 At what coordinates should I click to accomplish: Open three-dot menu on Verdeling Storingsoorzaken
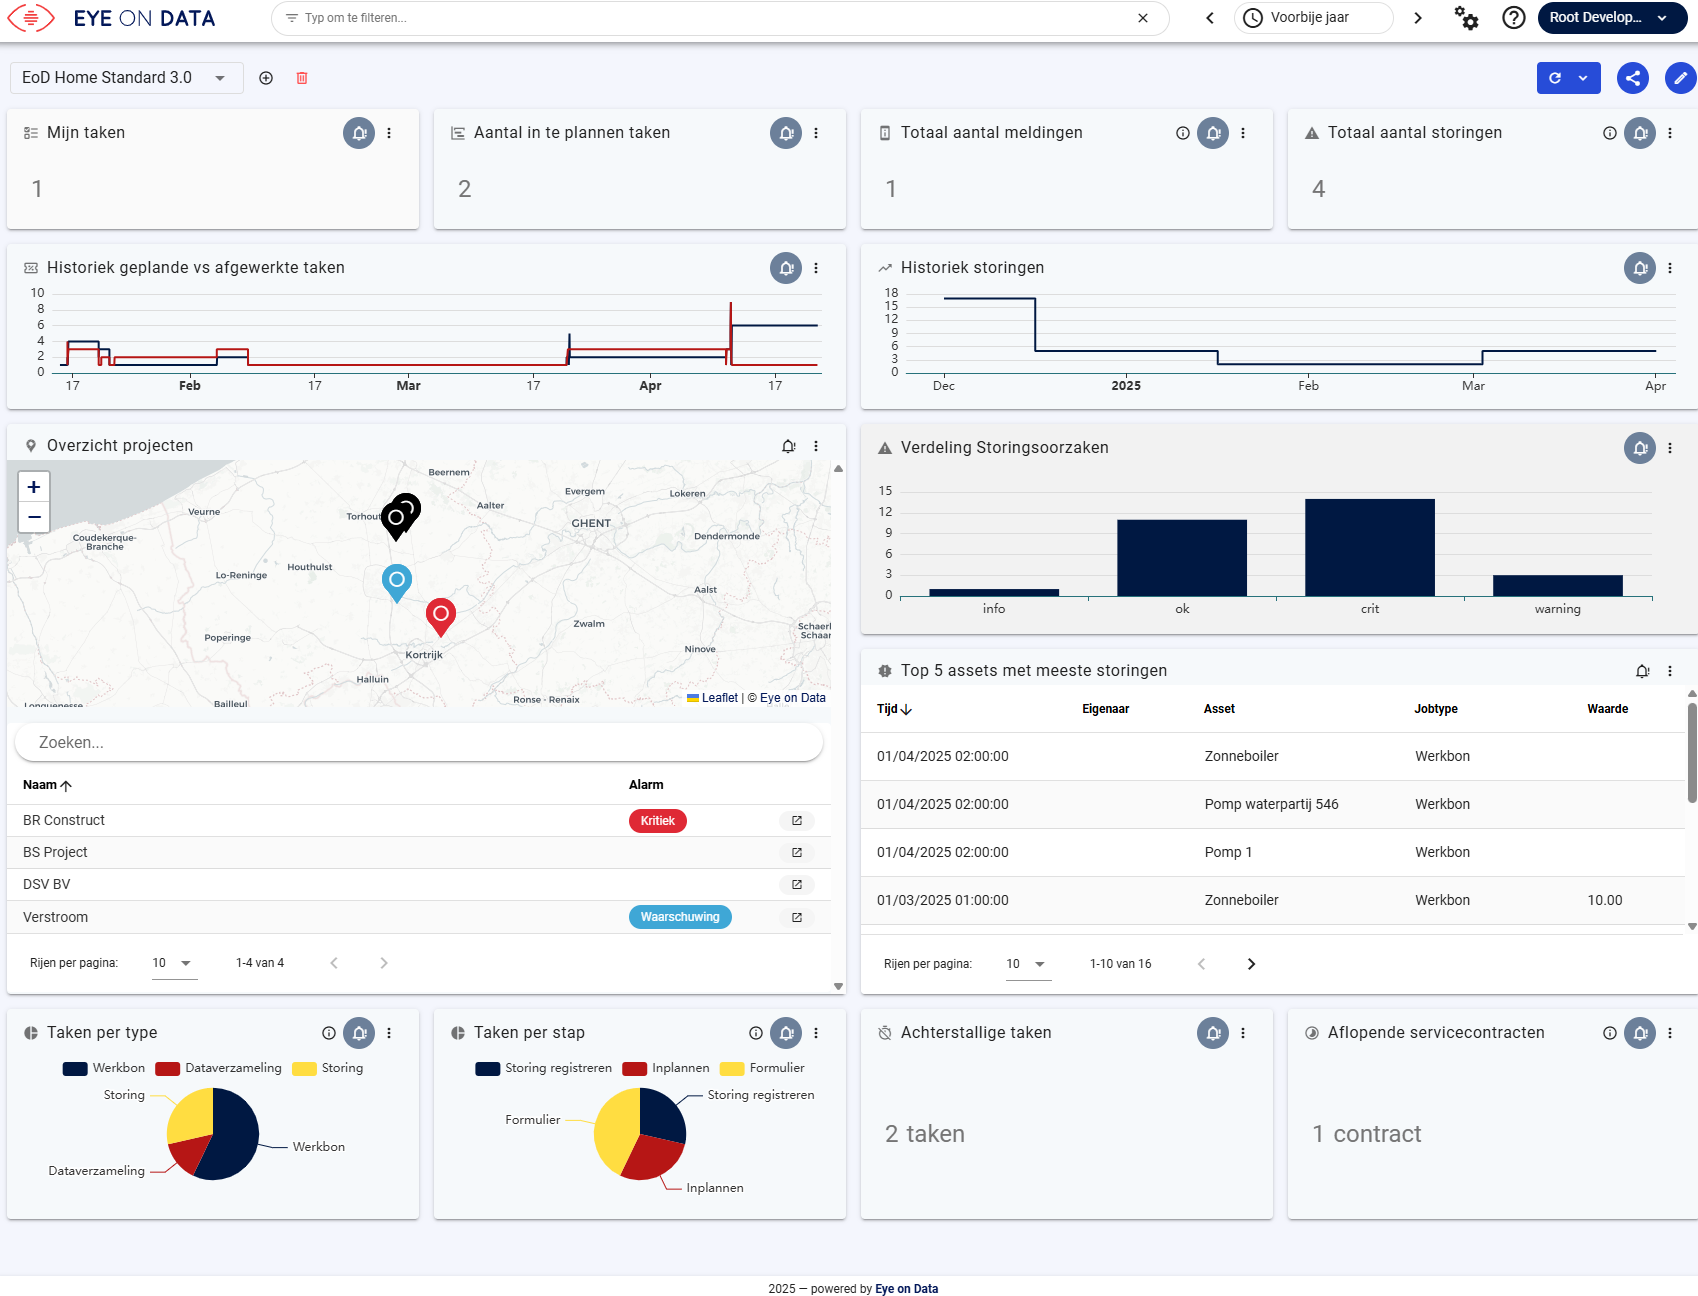(x=1670, y=448)
